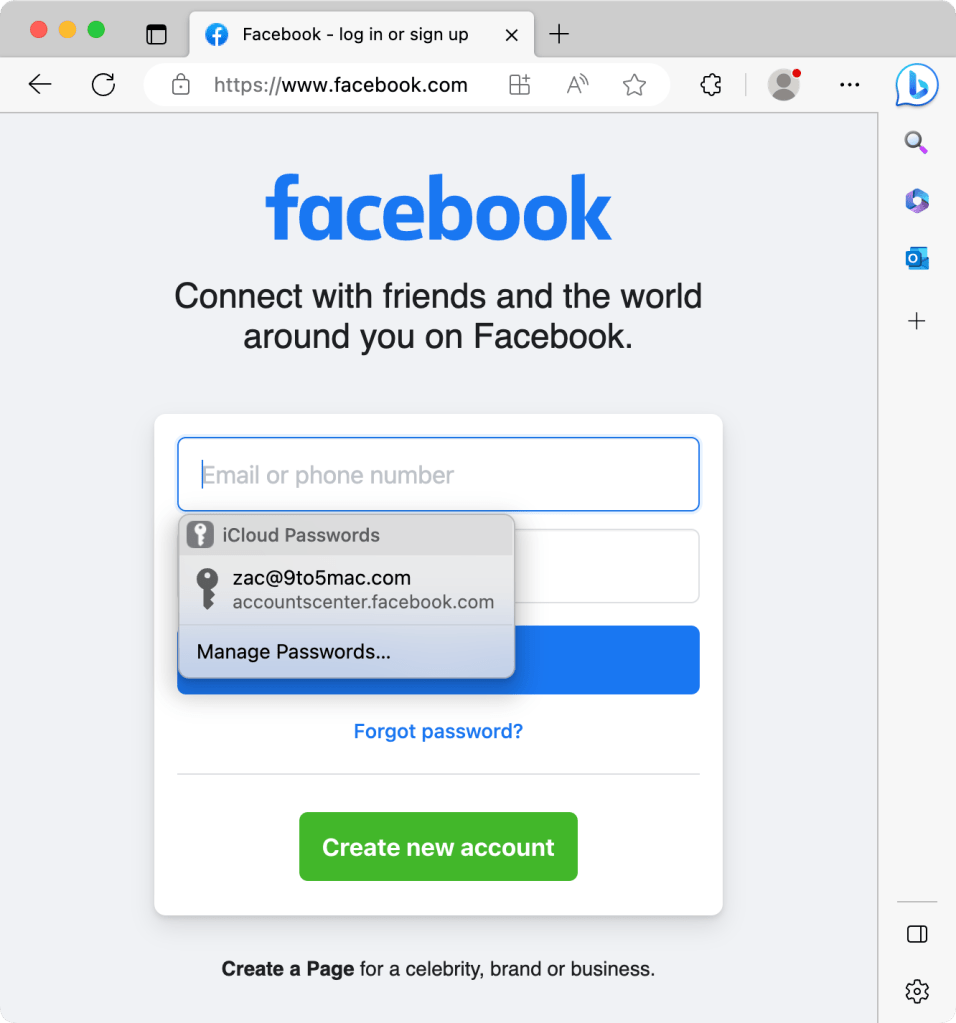
Task: Open the Apps grid icon in address bar
Action: (519, 85)
